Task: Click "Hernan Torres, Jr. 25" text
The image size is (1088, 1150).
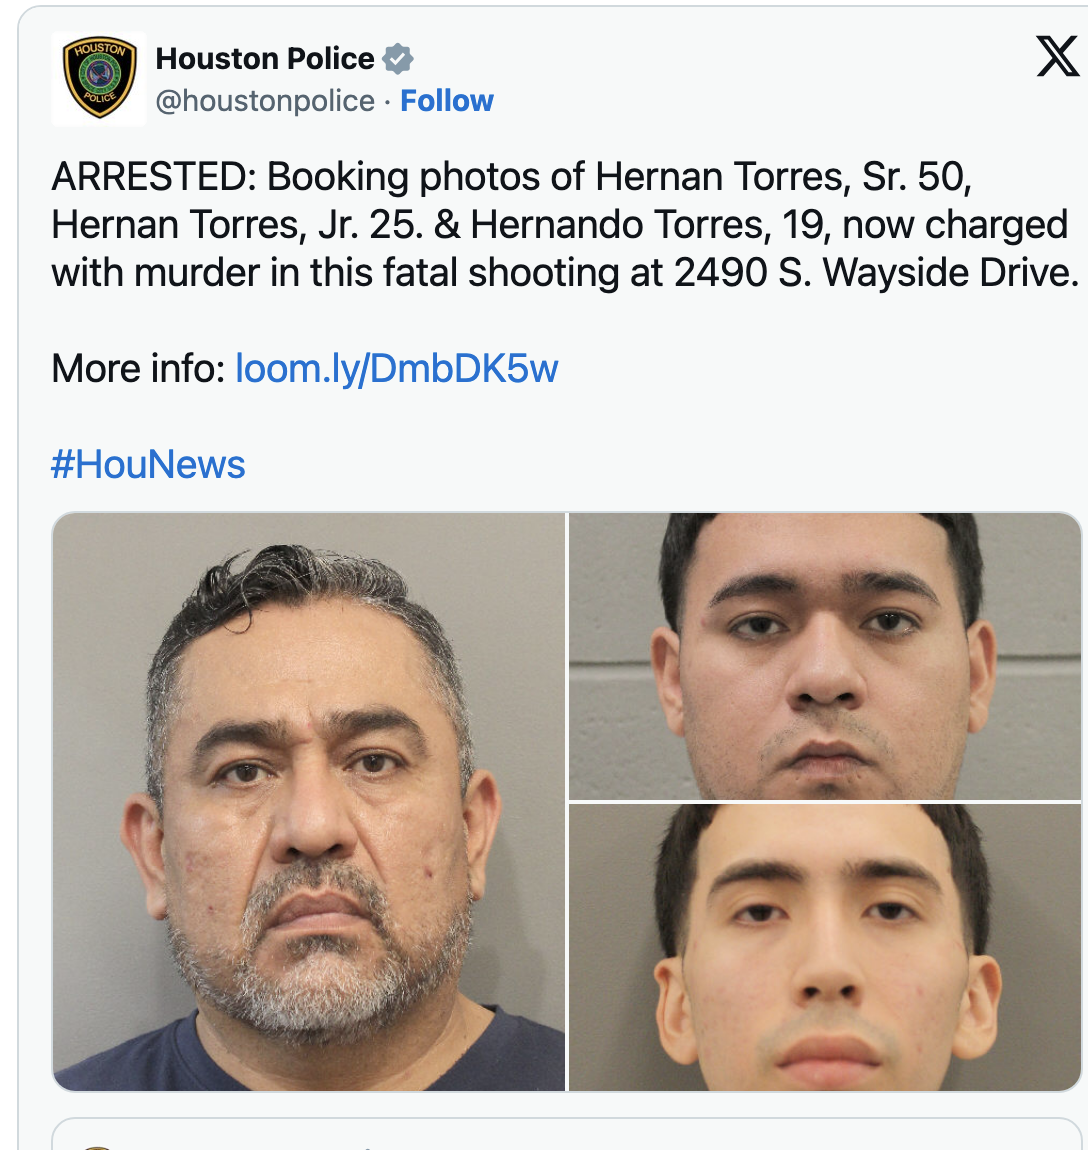Action: (236, 225)
